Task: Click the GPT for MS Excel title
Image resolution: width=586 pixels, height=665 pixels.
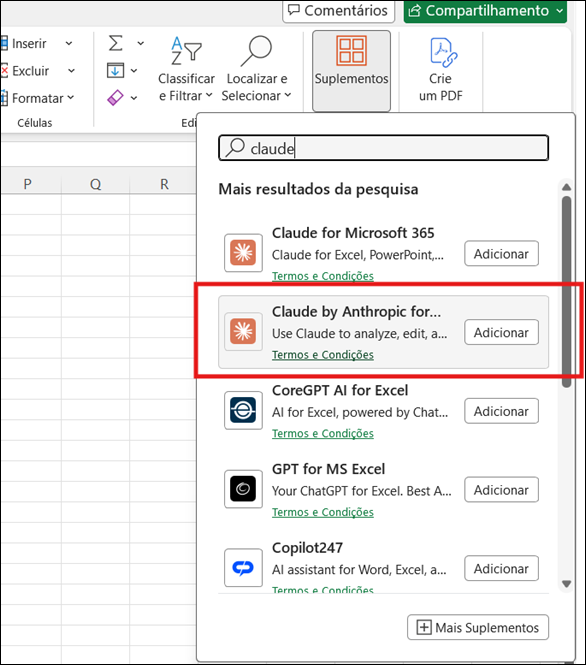Action: [329, 469]
